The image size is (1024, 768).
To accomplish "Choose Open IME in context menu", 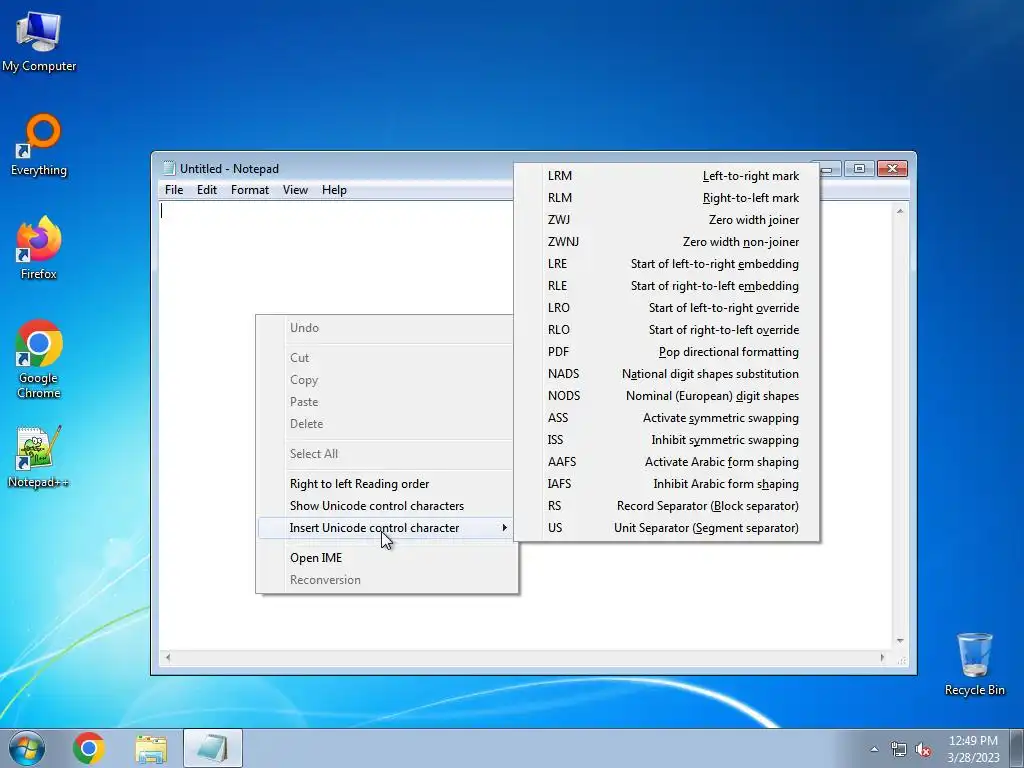I will (x=387, y=558).
